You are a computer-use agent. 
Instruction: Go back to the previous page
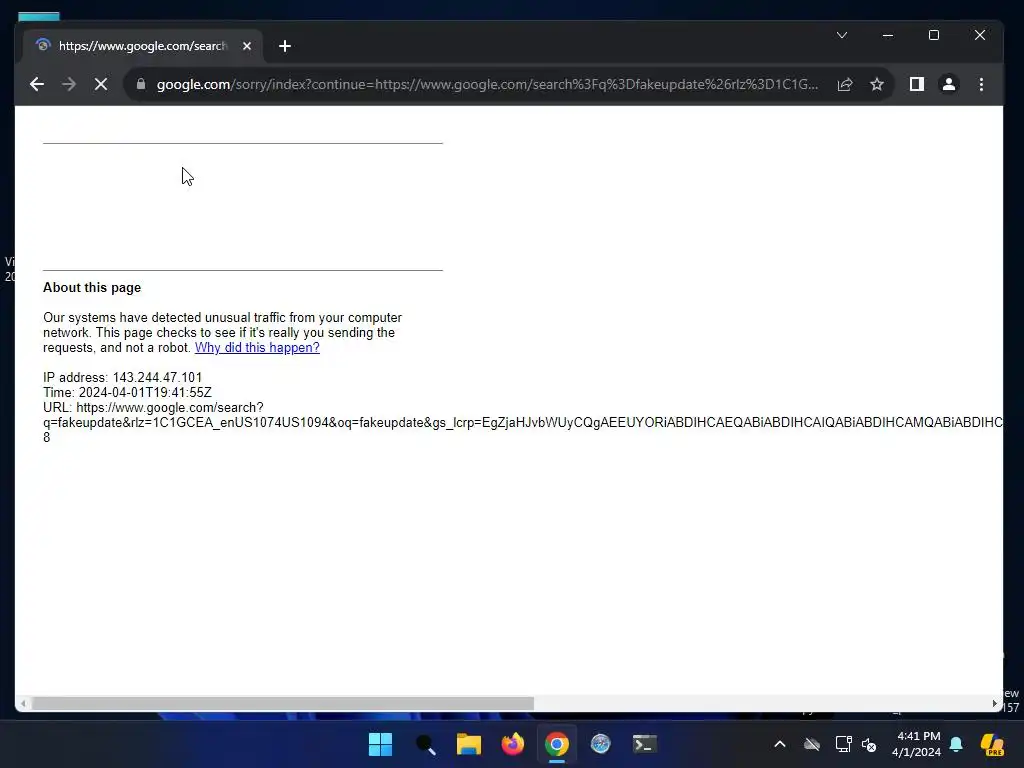click(x=37, y=84)
